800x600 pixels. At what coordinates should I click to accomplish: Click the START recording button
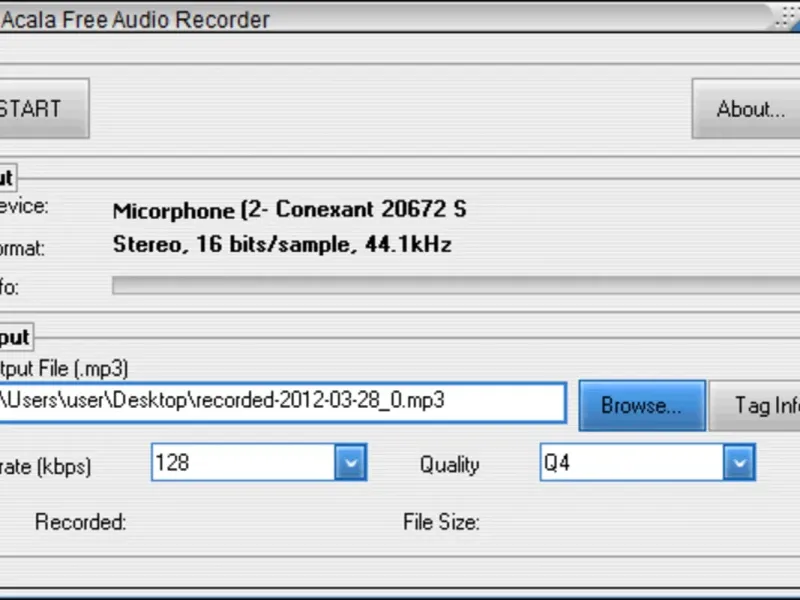(x=44, y=108)
